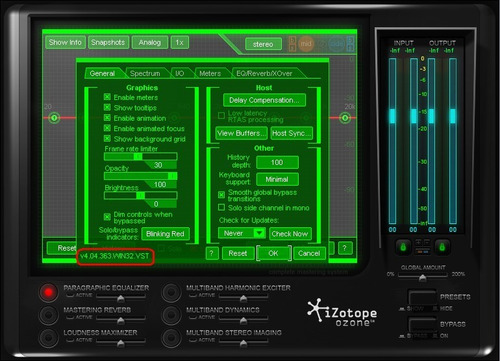Click the stereo mode button

click(263, 44)
